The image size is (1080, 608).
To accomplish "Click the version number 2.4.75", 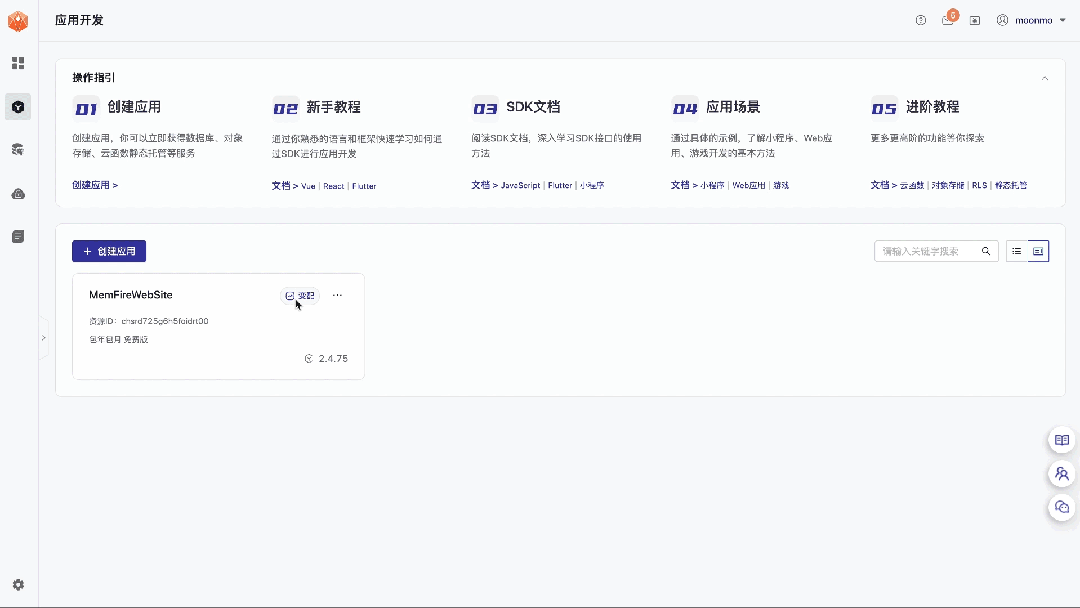I will coord(333,359).
